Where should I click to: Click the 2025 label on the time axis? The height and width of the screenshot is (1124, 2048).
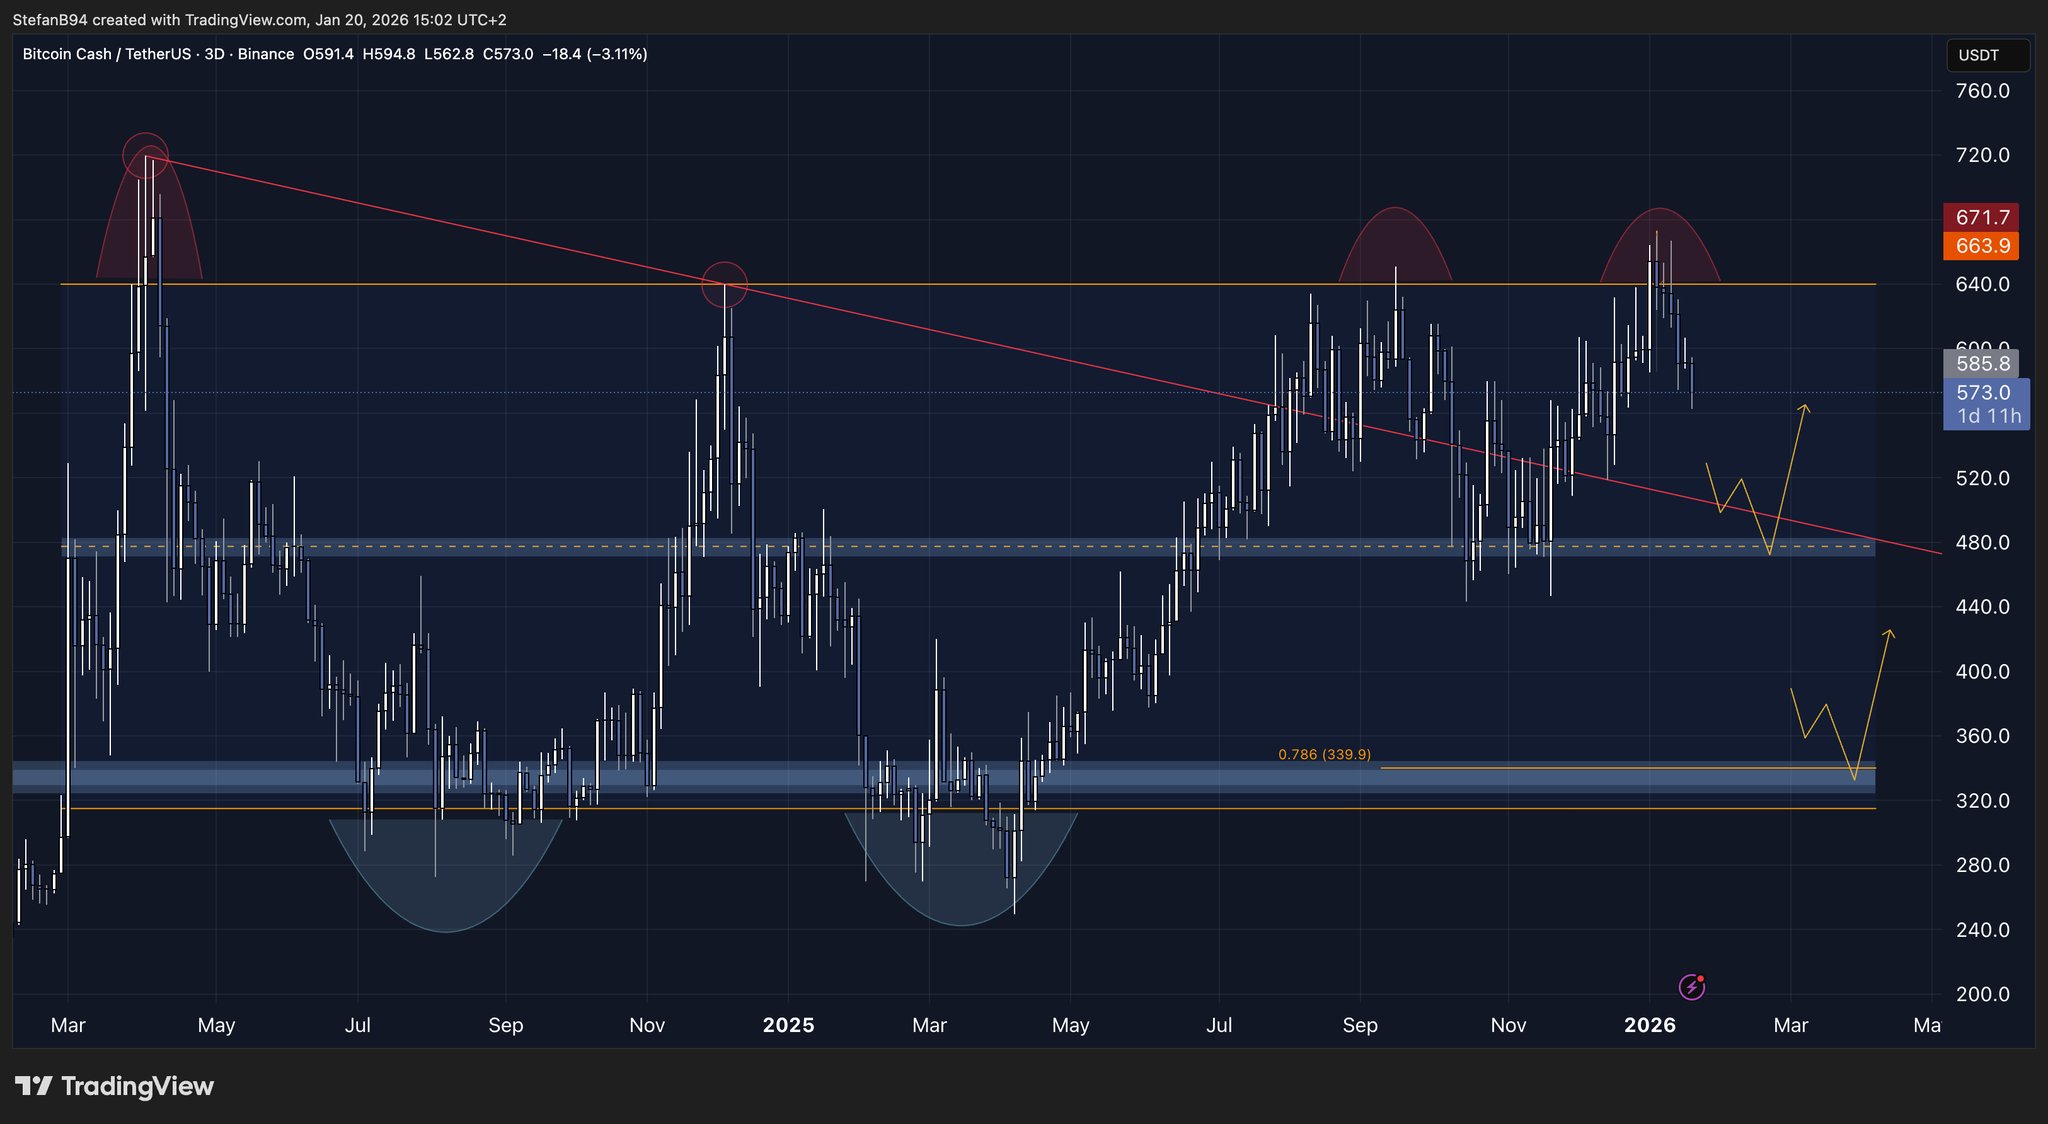point(788,1025)
